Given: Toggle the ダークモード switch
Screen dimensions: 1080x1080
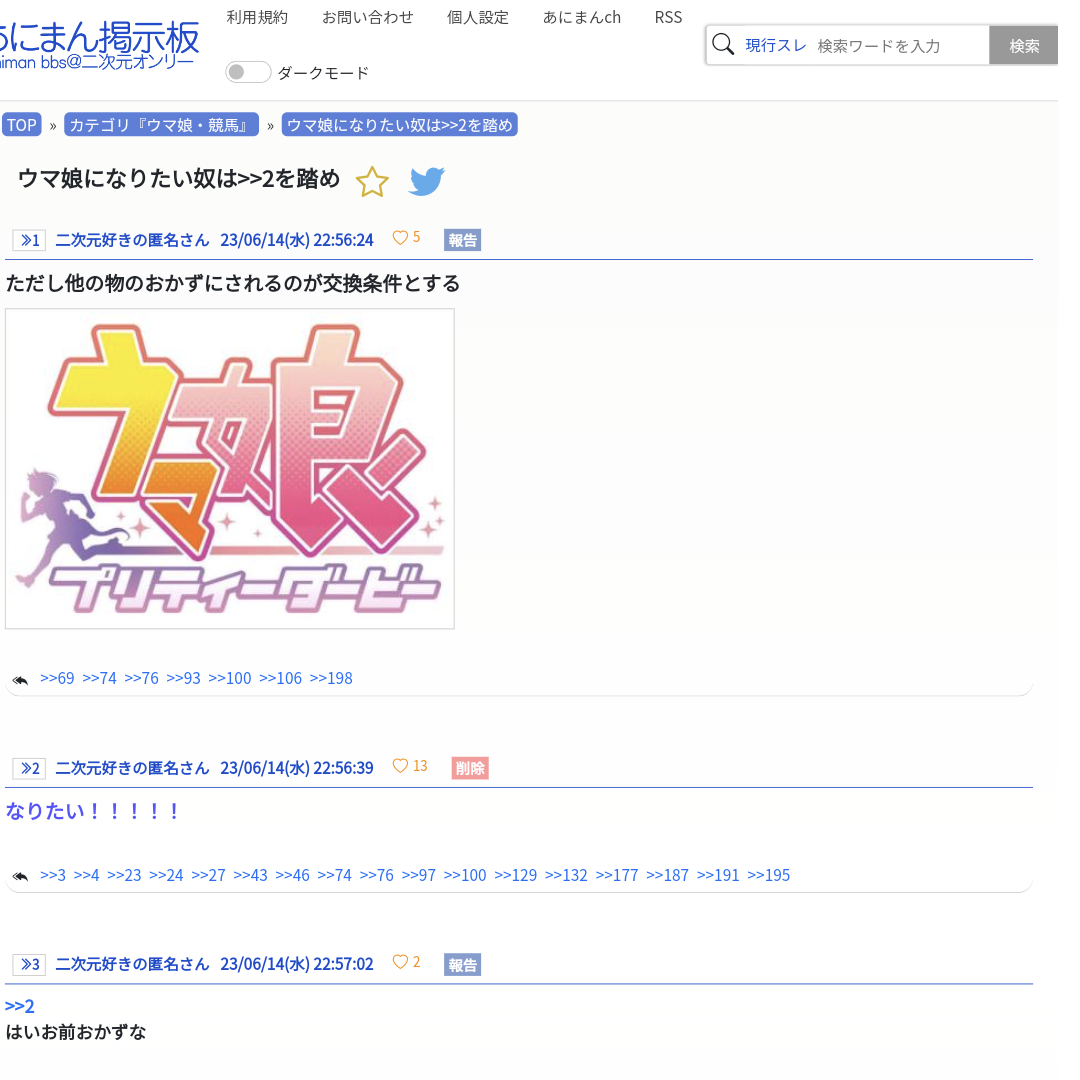Looking at the screenshot, I should 248,72.
